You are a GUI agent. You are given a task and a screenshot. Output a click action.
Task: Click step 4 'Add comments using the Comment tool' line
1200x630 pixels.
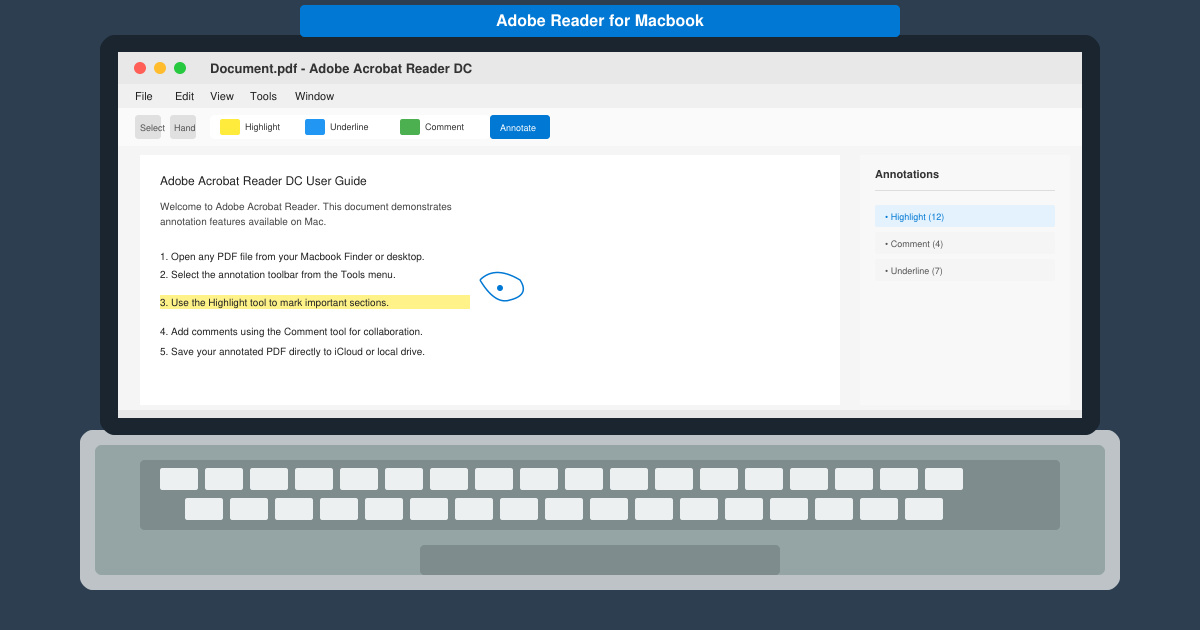[291, 331]
